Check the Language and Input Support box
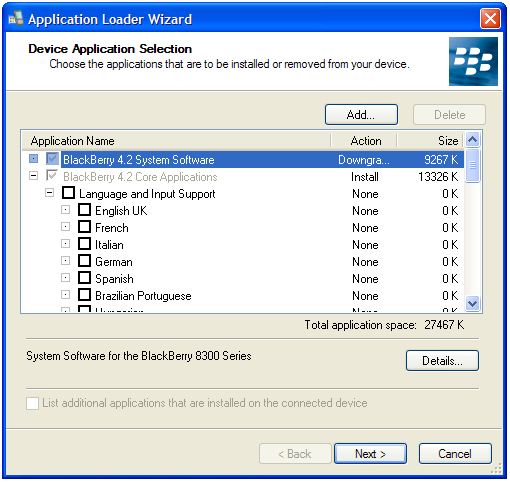 68,193
